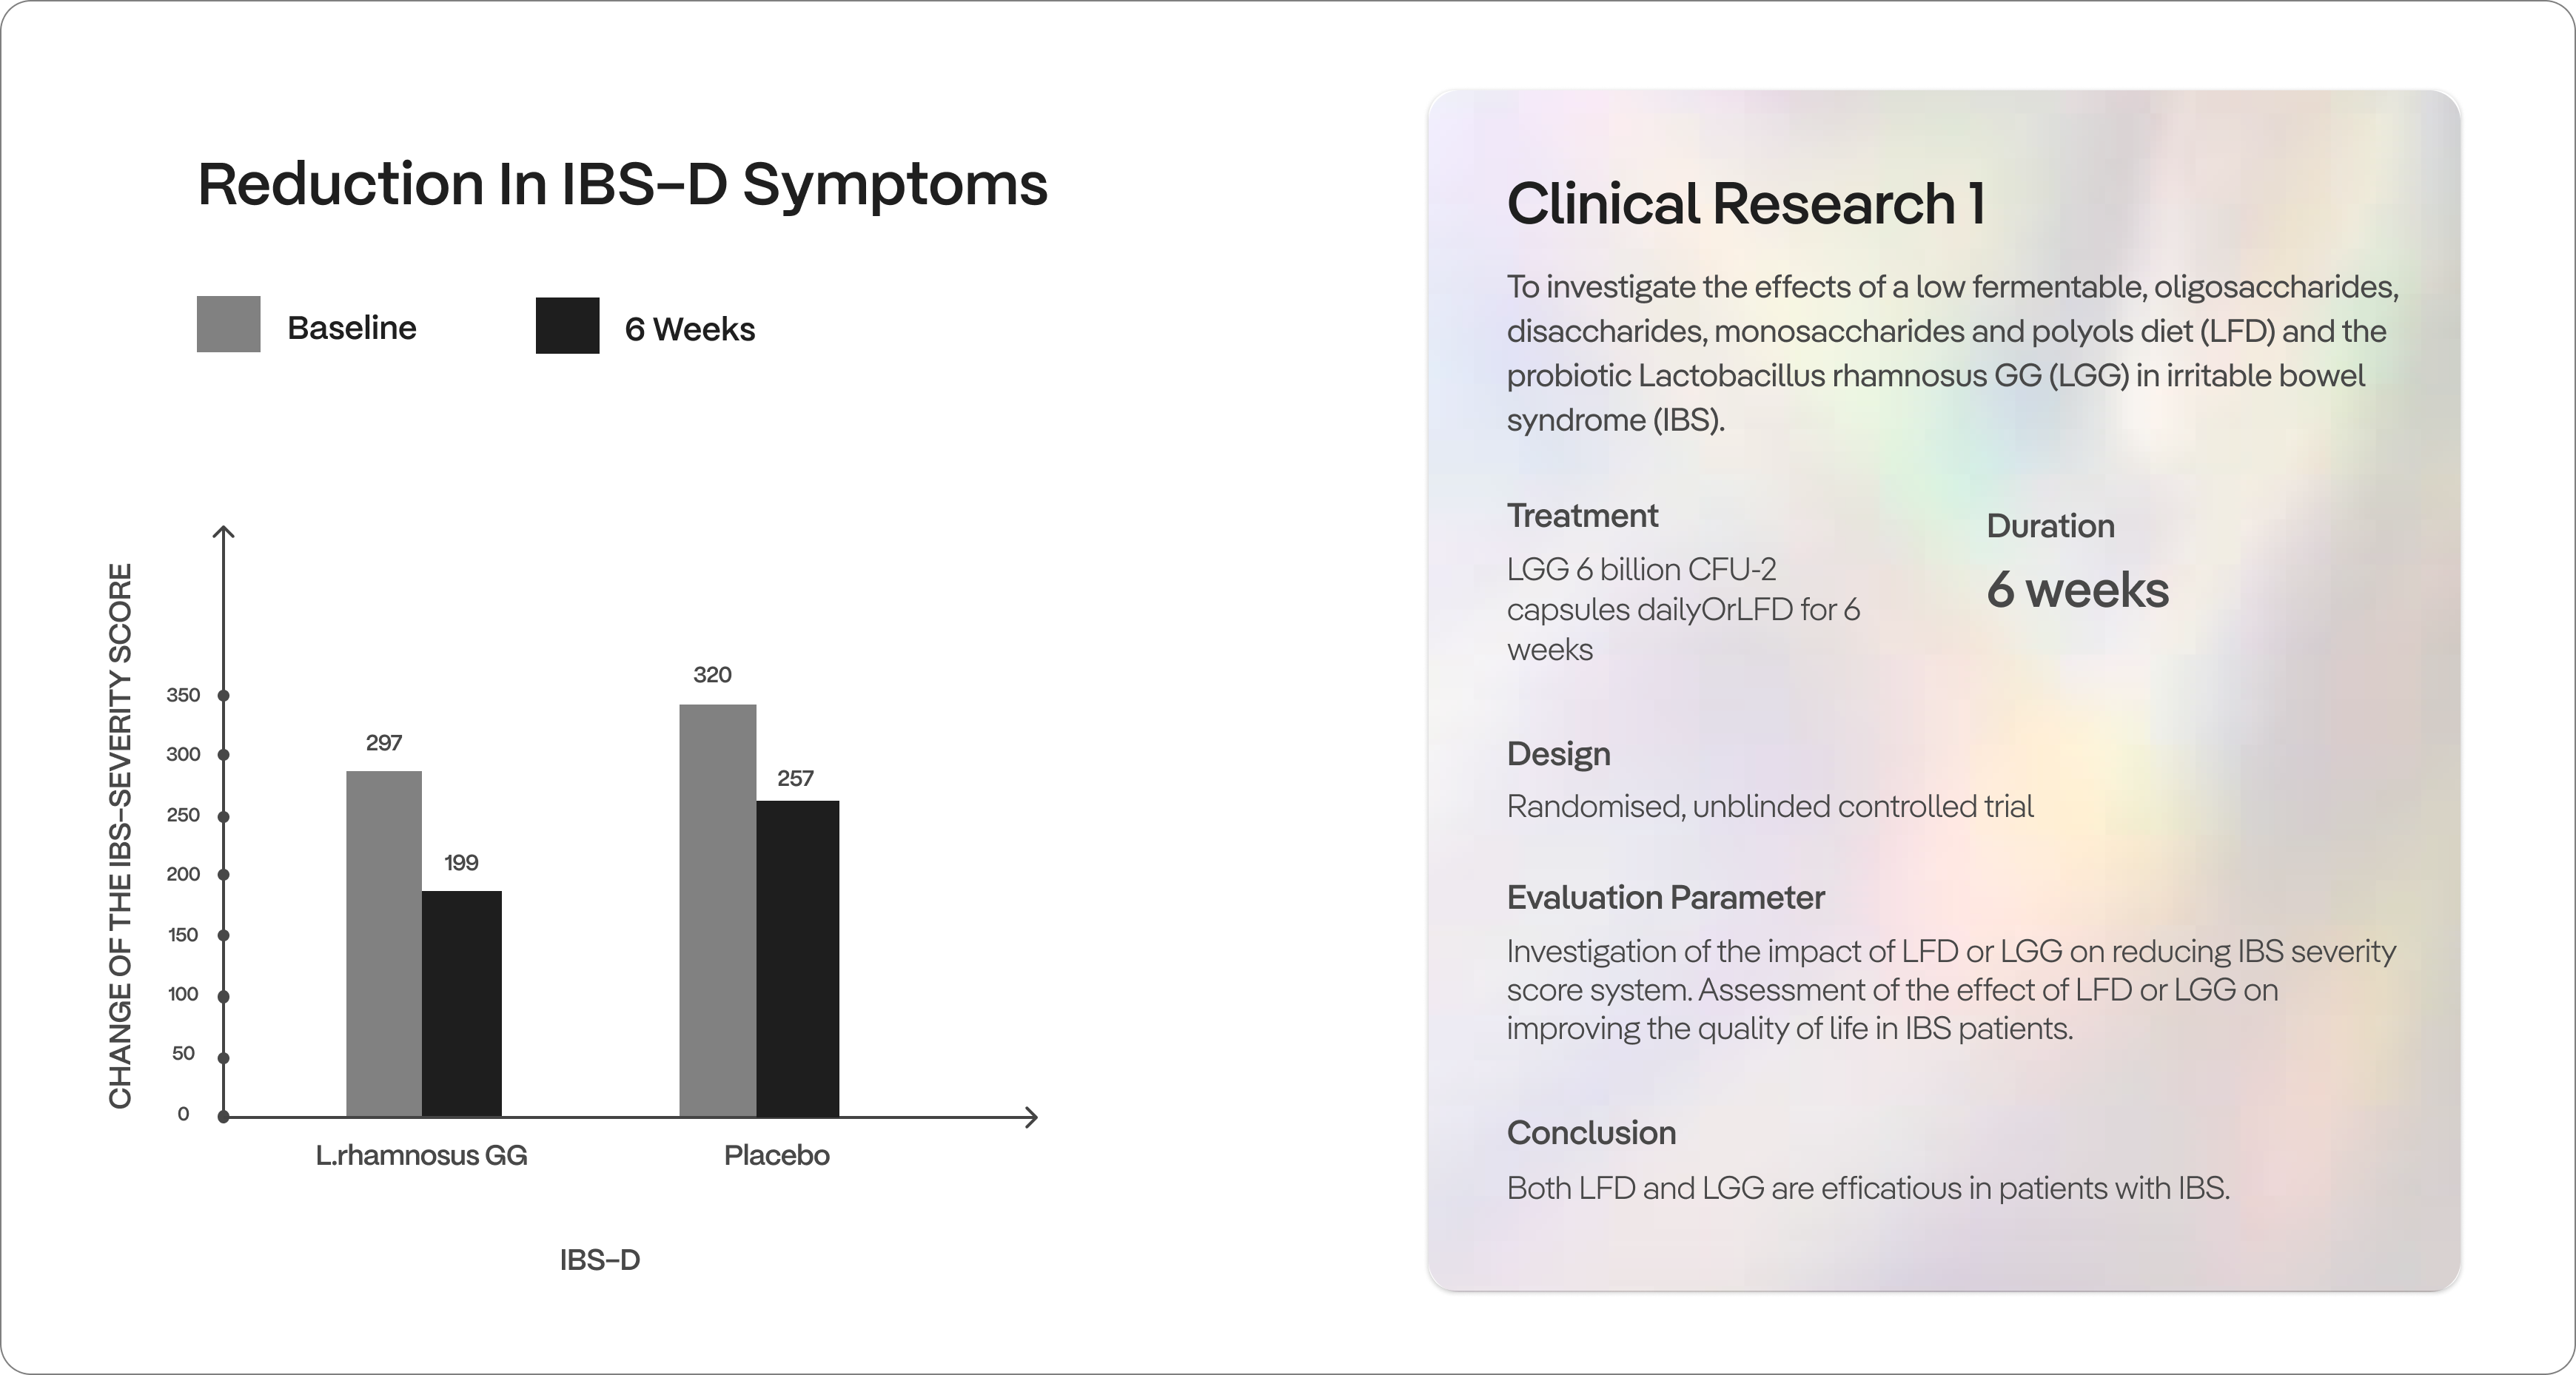The image size is (2576, 1375).
Task: Click the Baseline legend label
Action: [351, 328]
